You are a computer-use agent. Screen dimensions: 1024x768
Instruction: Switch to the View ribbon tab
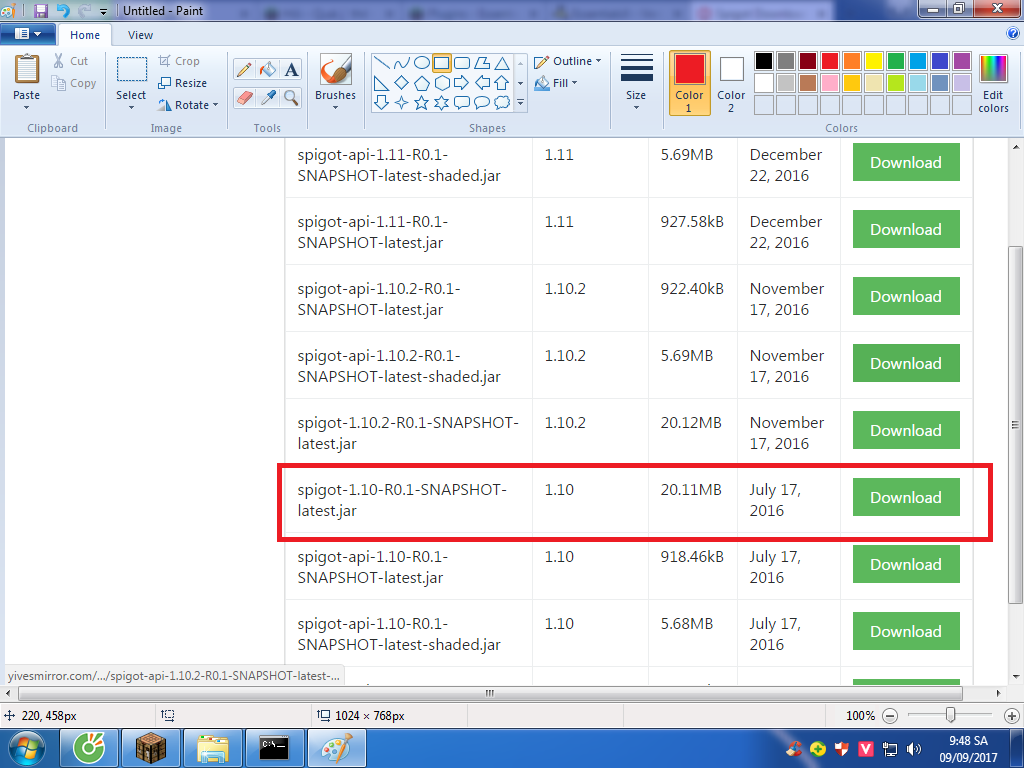point(140,35)
